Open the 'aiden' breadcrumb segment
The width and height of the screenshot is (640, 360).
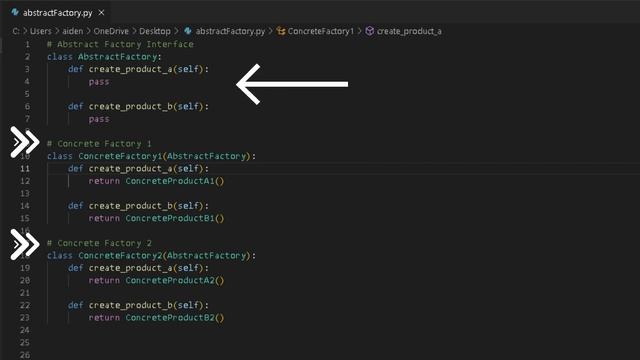tap(72, 31)
